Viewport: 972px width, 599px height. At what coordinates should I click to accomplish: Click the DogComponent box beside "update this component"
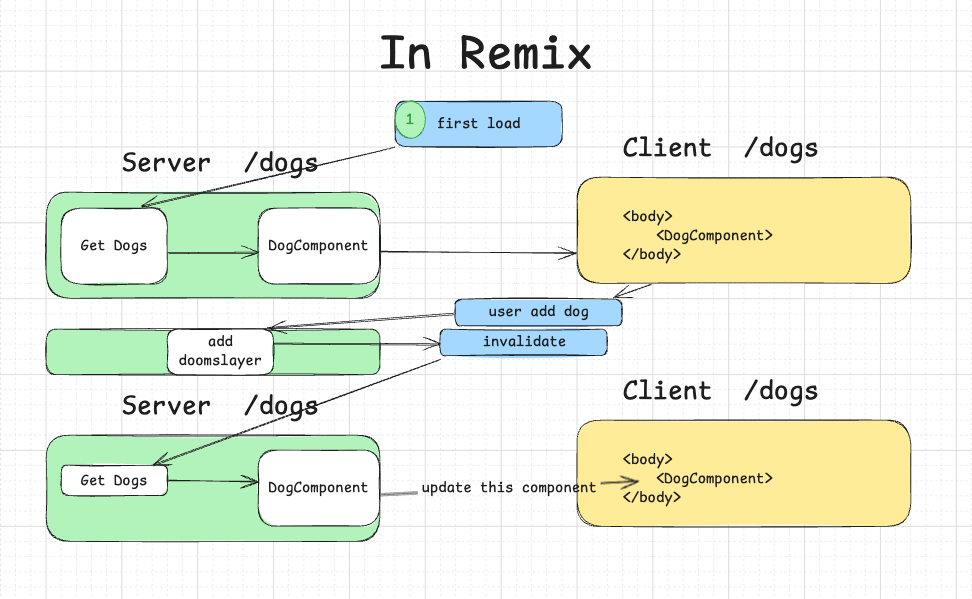pyautogui.click(x=319, y=488)
